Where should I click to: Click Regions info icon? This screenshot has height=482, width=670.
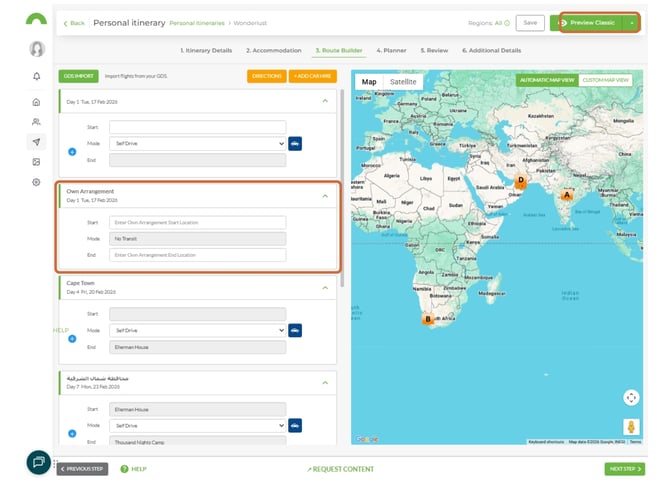[507, 23]
